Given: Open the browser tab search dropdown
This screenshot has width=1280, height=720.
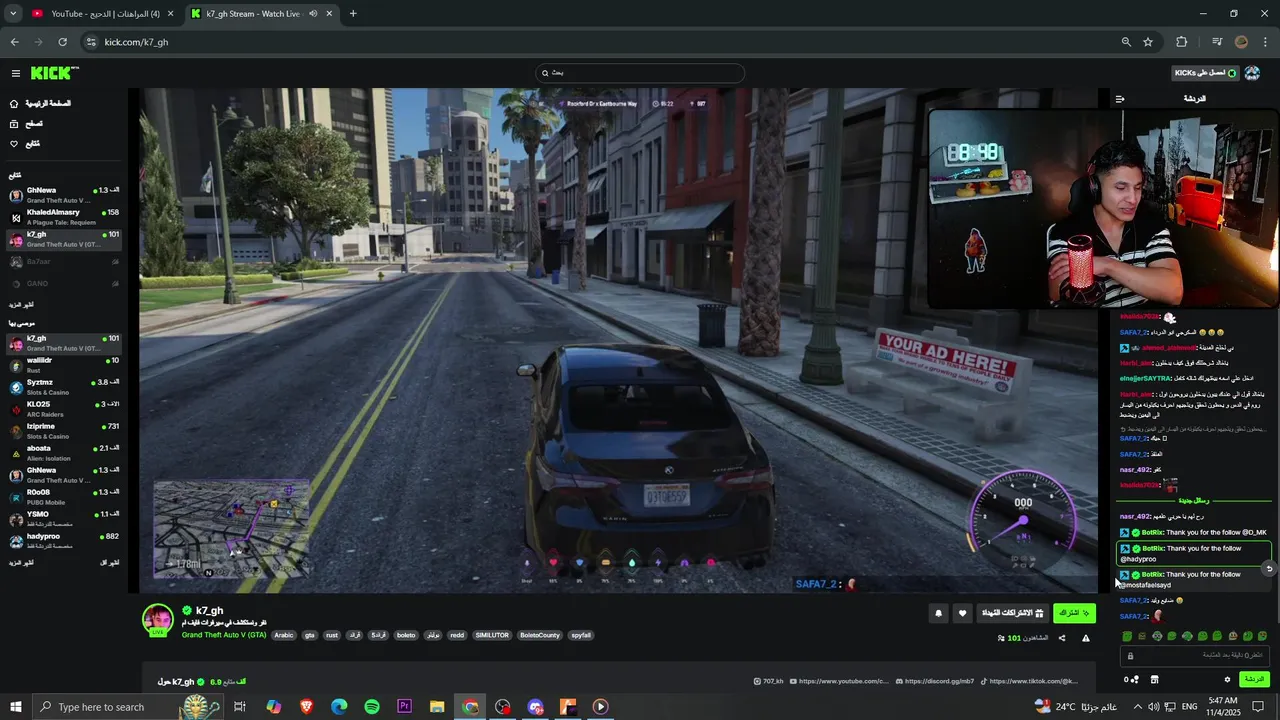Looking at the screenshot, I should point(13,13).
